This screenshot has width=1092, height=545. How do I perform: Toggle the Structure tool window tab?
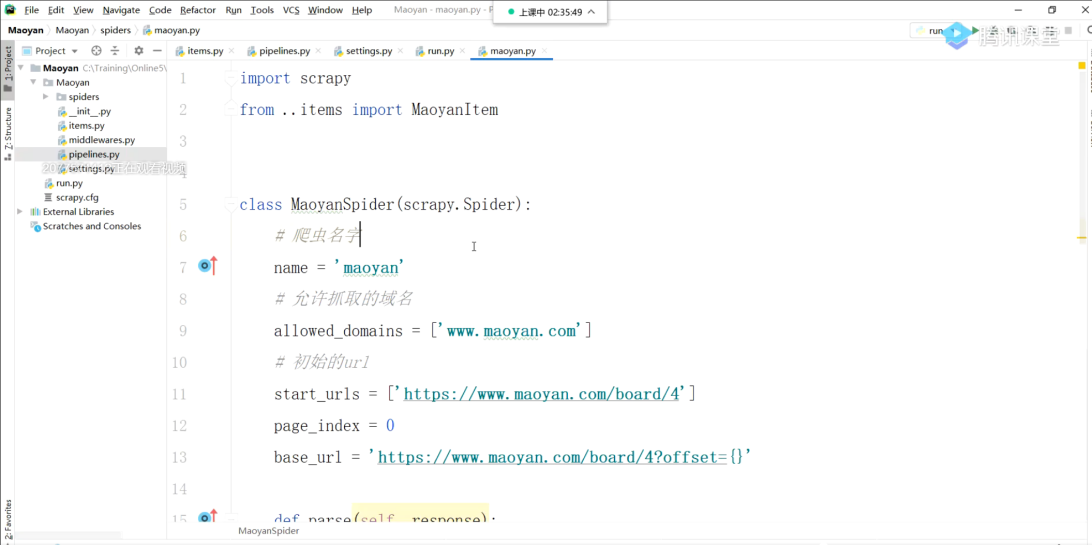coord(8,133)
